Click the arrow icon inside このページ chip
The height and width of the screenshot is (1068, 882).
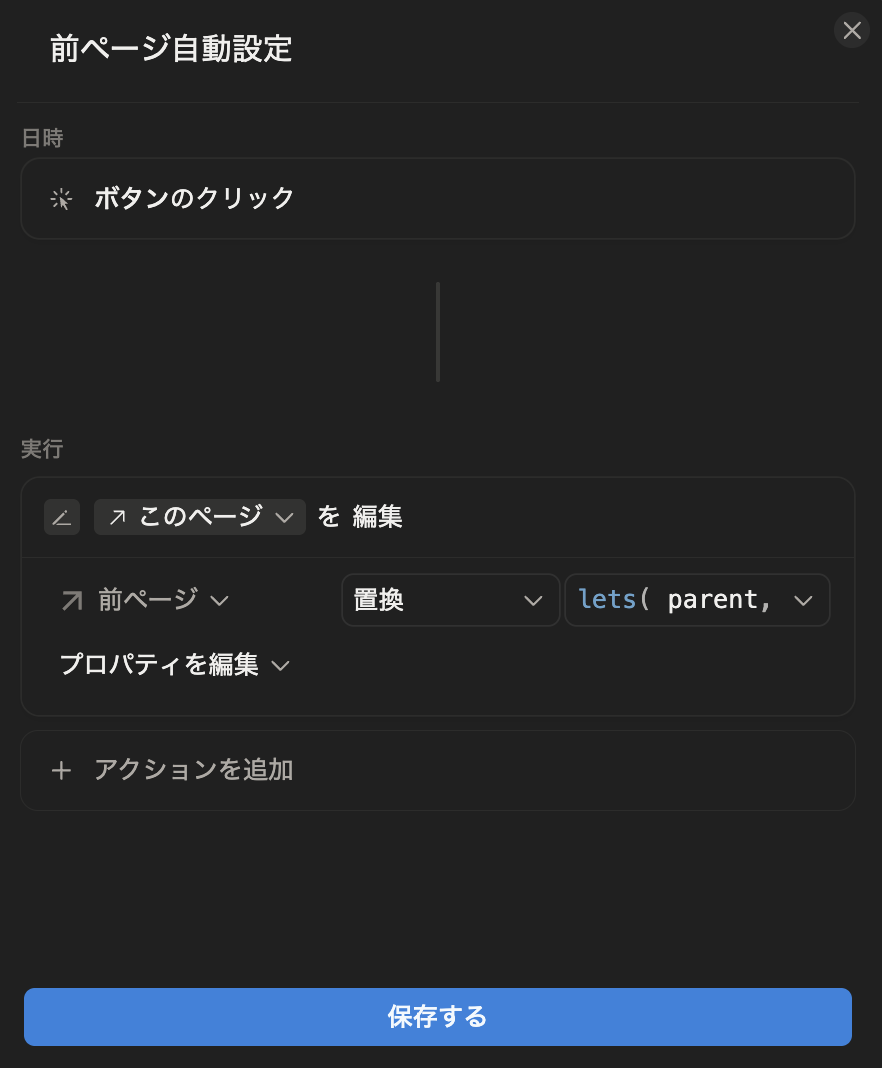pyautogui.click(x=117, y=517)
